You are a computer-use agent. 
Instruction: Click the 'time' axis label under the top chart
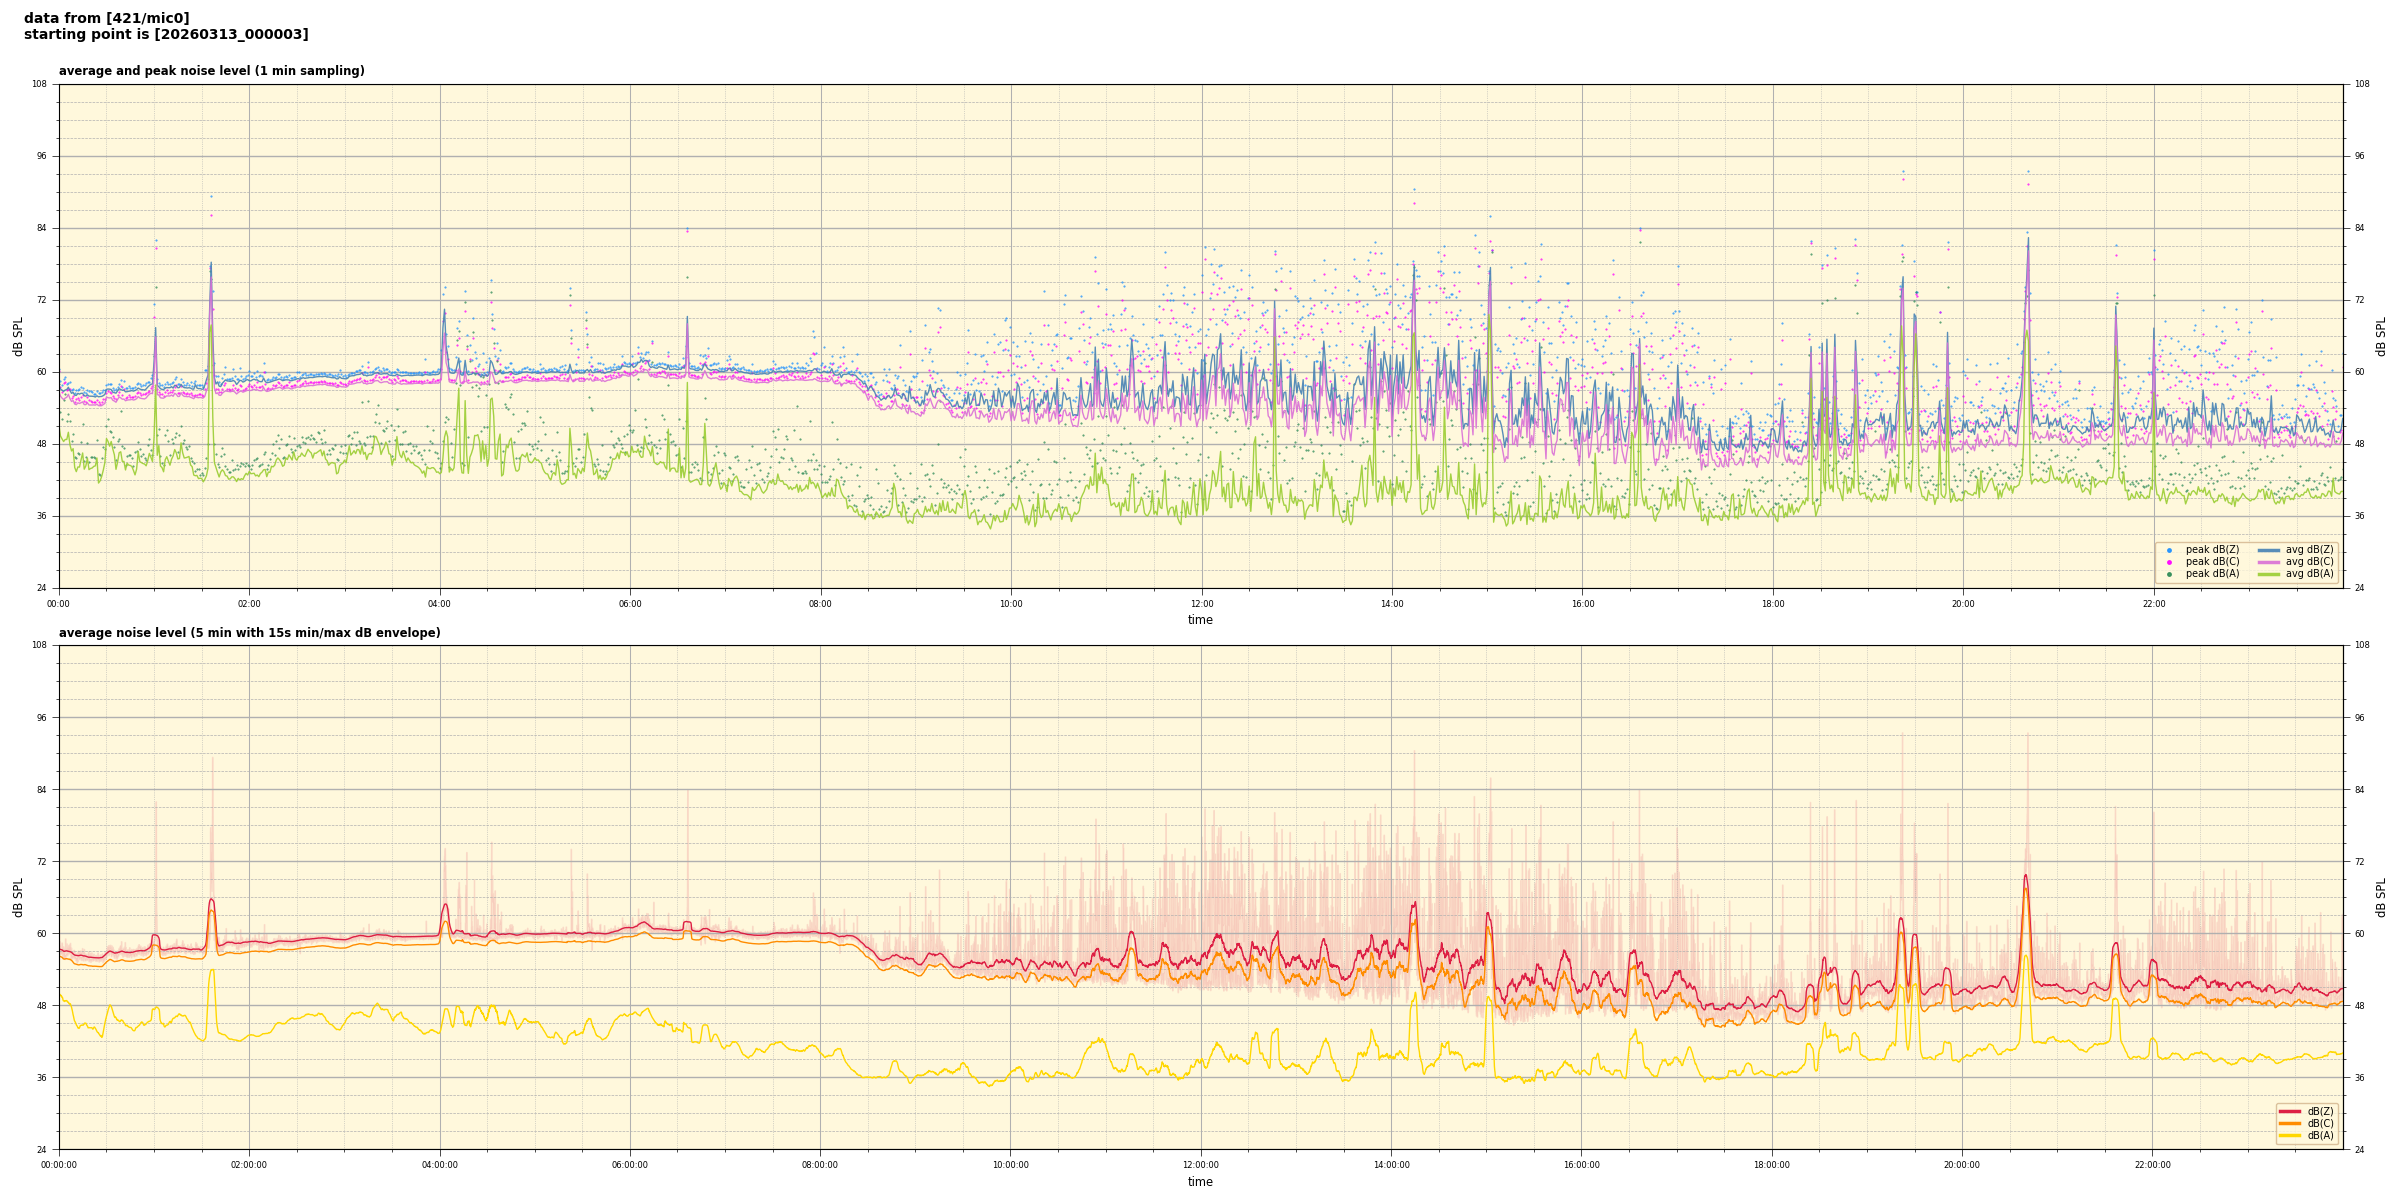coord(1200,620)
